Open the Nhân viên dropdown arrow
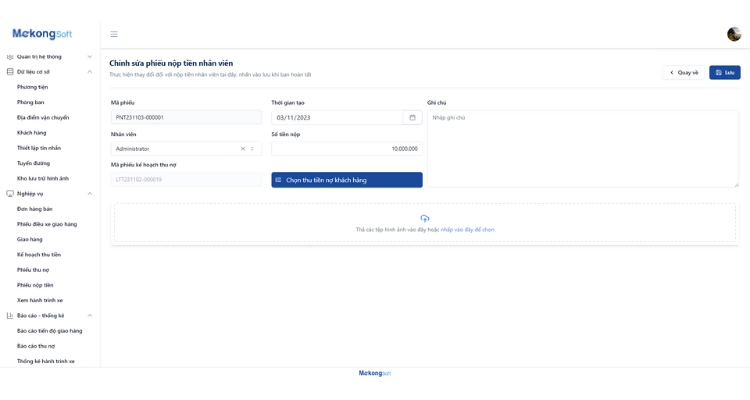The height and width of the screenshot is (400, 750). click(x=253, y=149)
